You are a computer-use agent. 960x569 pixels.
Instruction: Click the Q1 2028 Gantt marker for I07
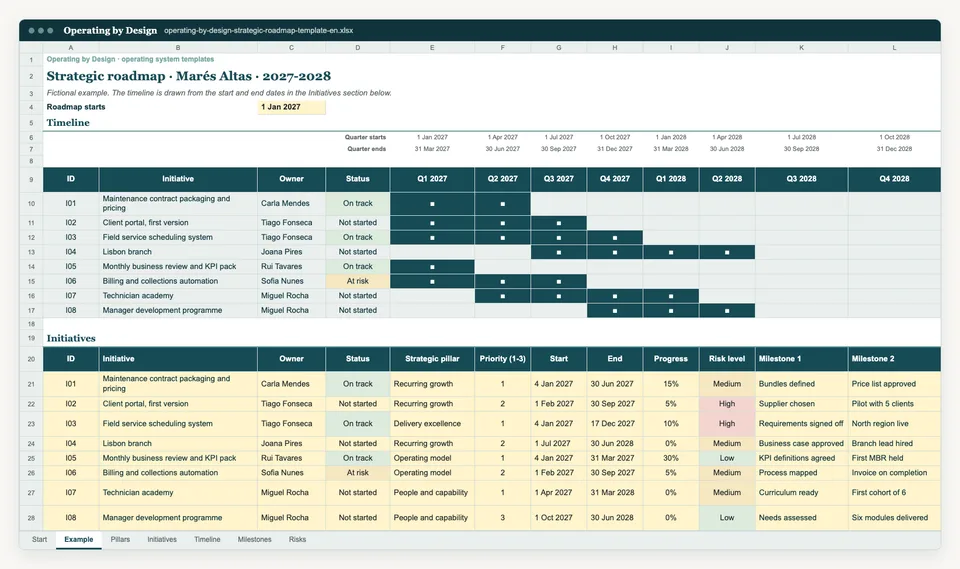[671, 296]
